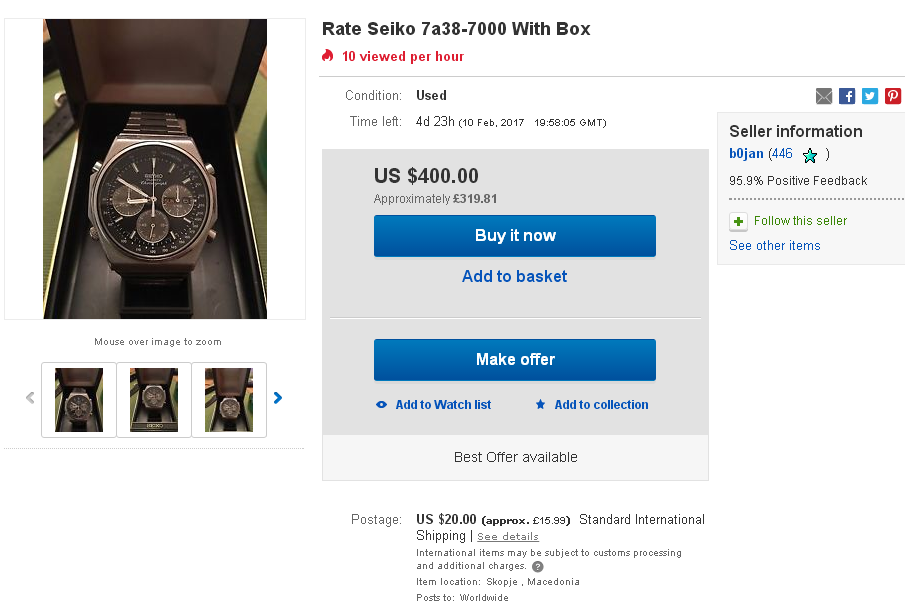Share listing via email icon

click(x=824, y=96)
